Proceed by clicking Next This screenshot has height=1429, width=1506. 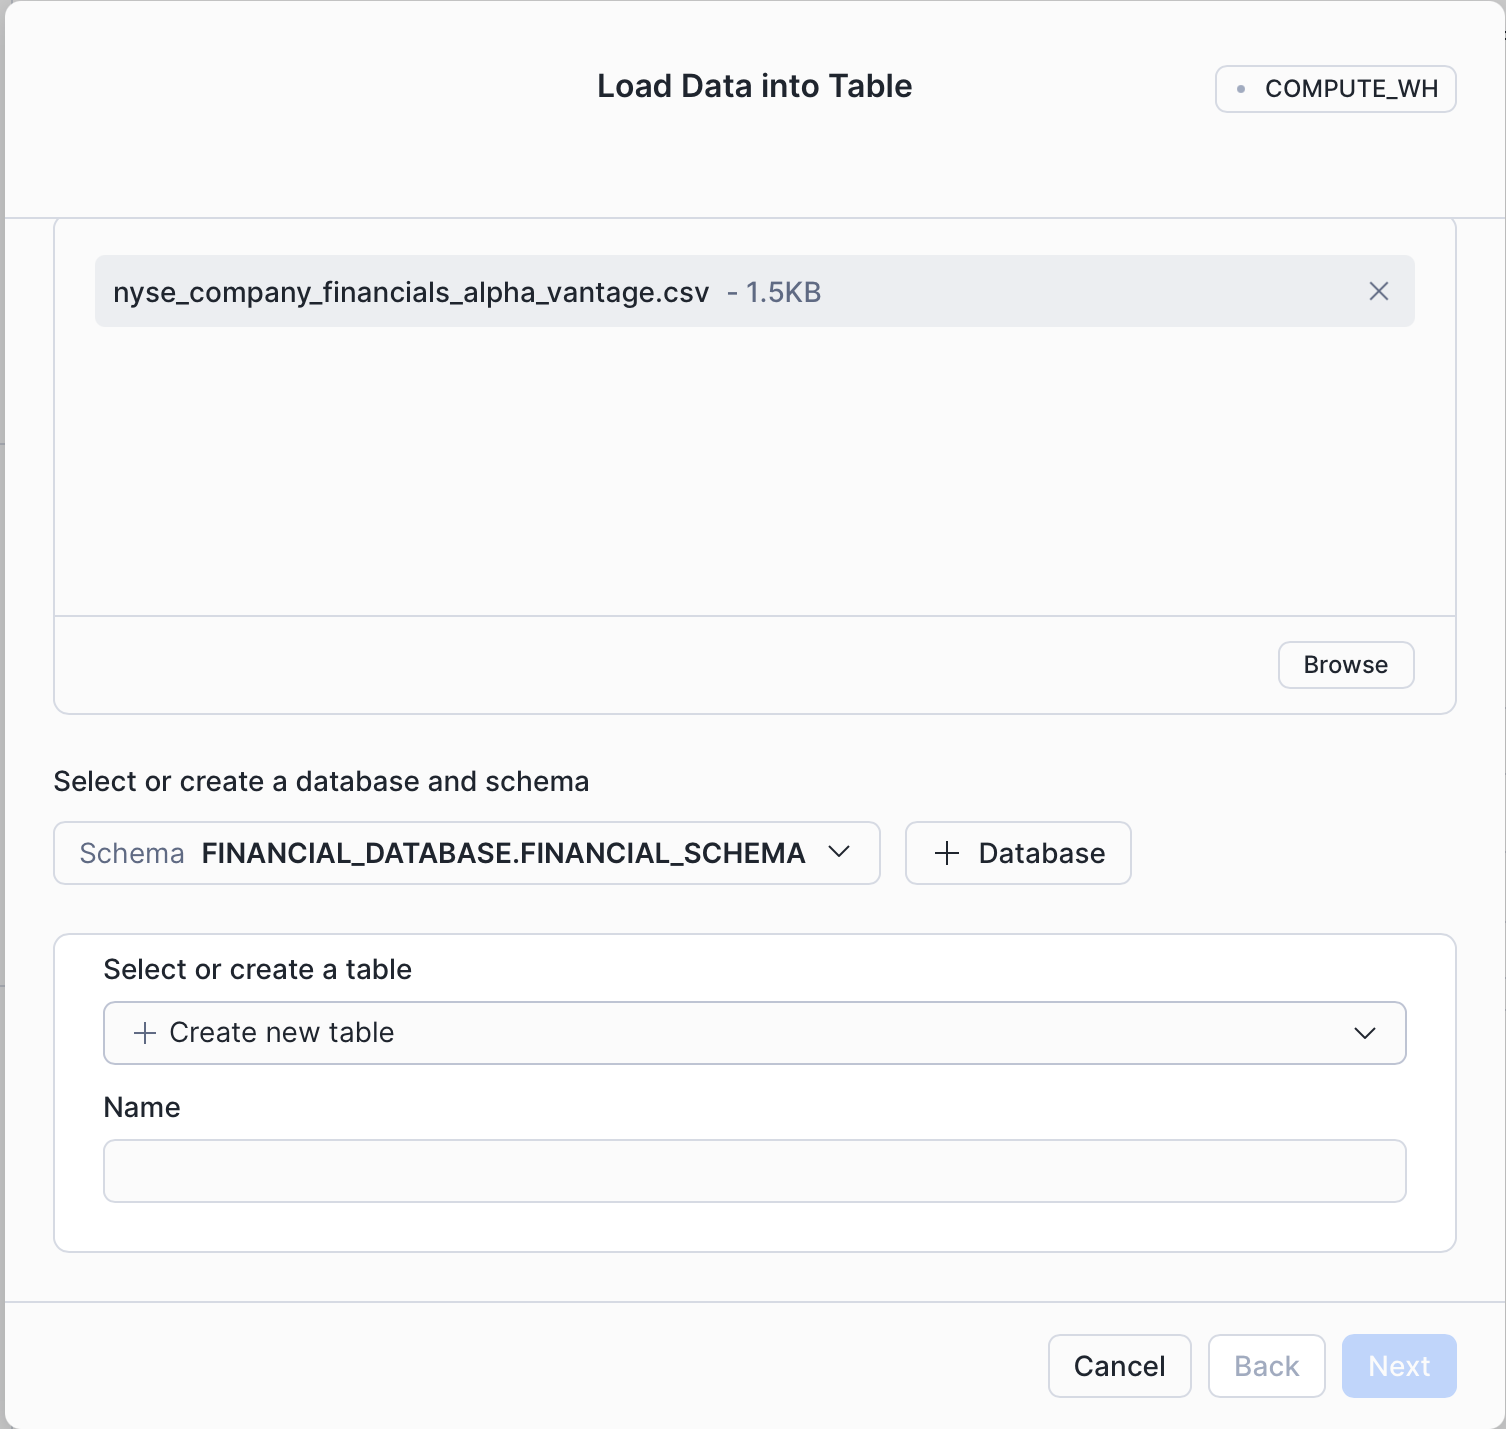click(x=1398, y=1365)
